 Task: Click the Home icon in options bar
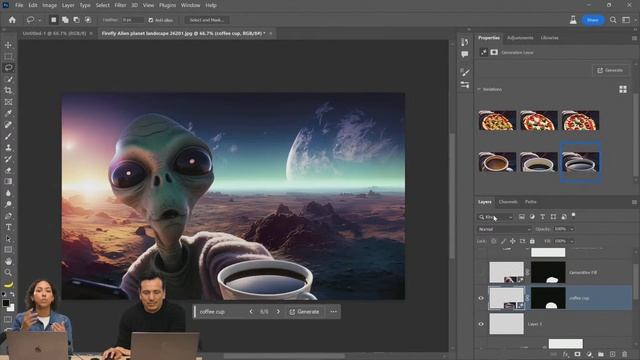[x=12, y=20]
